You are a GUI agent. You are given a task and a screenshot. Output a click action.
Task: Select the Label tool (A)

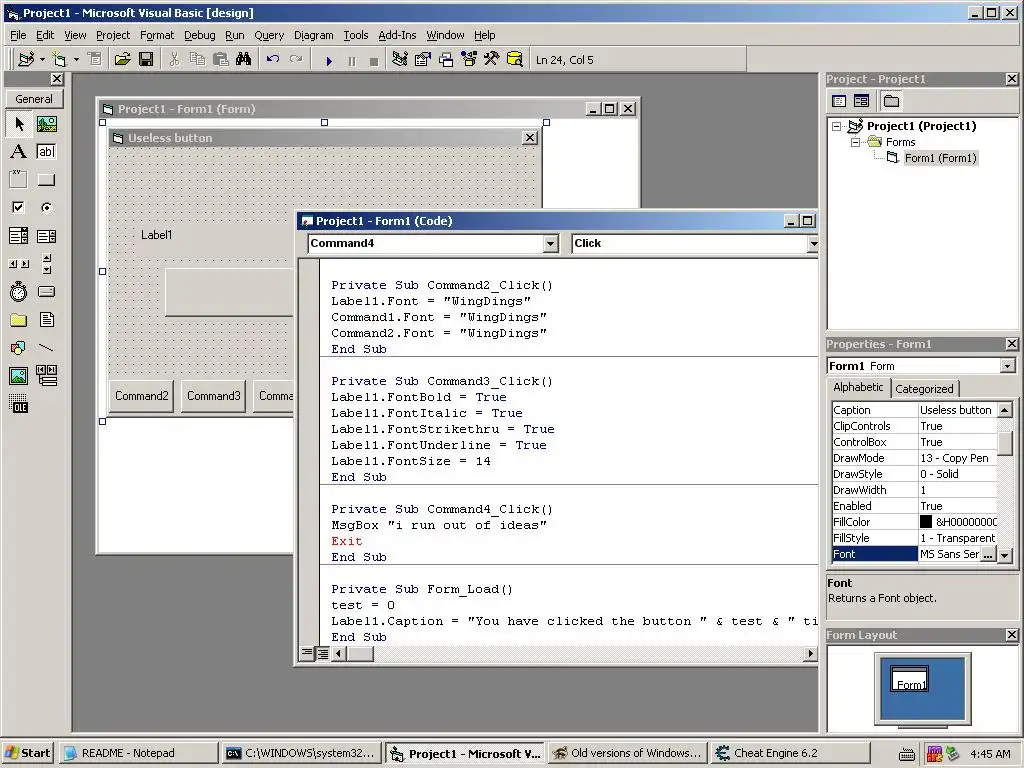point(18,152)
